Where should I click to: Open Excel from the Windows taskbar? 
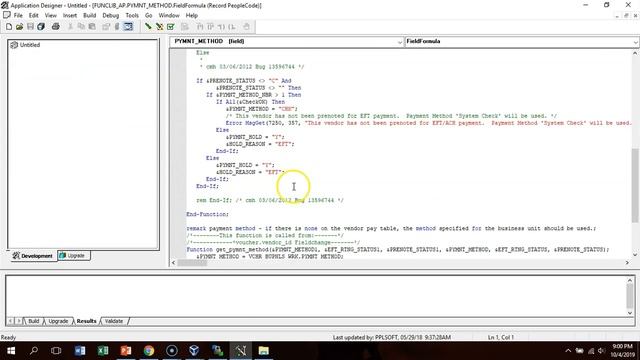tap(103, 351)
